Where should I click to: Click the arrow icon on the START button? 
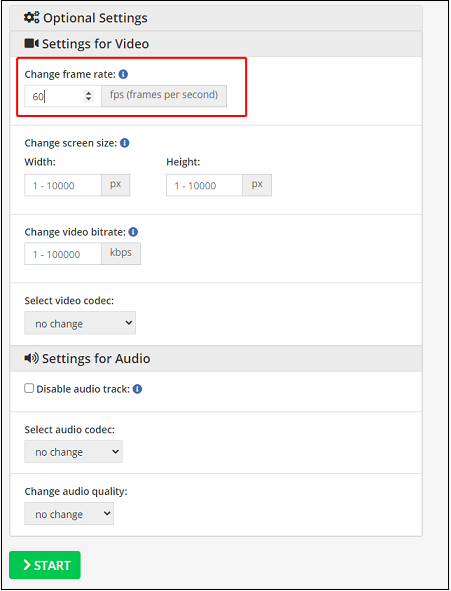[27, 565]
